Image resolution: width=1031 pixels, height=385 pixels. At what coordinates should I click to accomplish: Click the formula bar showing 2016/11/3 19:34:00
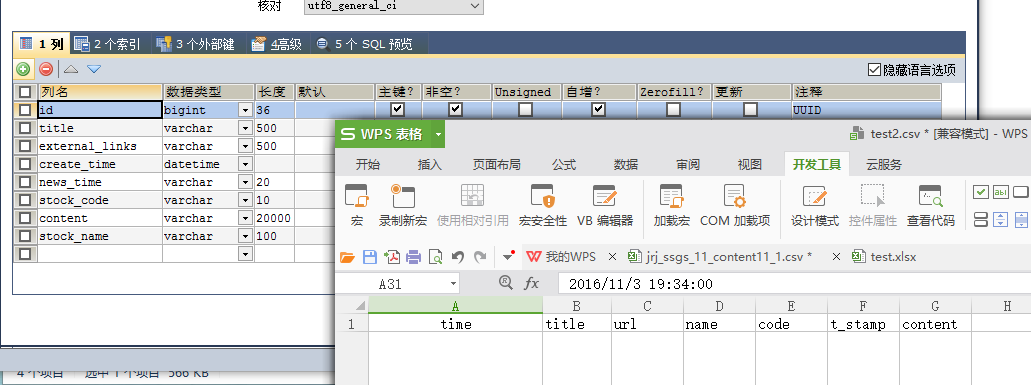[794, 284]
